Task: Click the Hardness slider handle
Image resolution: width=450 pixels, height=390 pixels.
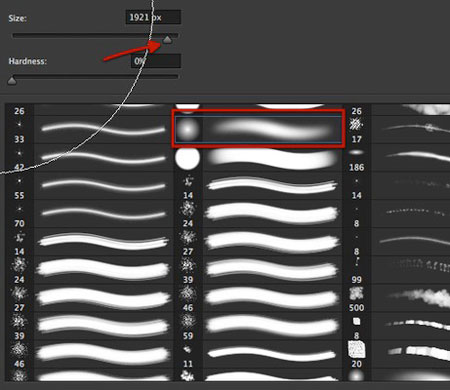Action: (12, 81)
